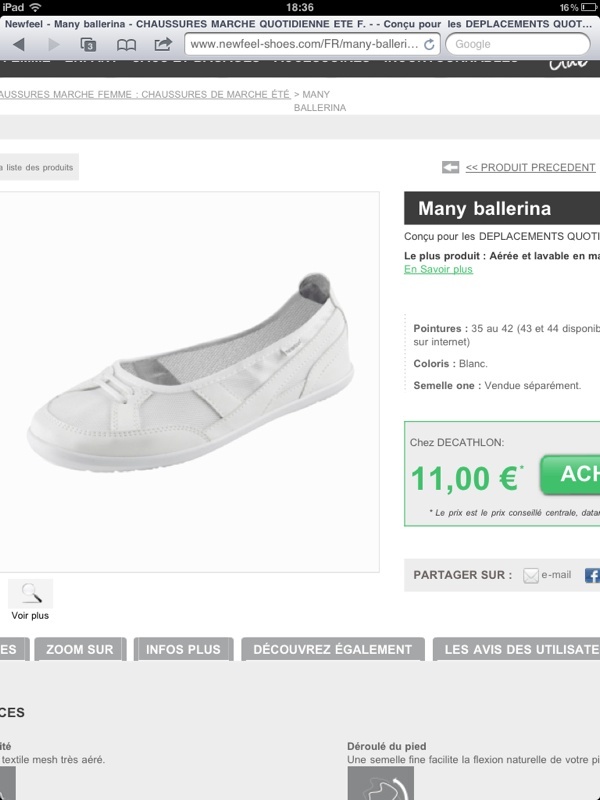Click the En Savoir plus link
Viewport: 600px width, 800px height.
click(x=438, y=269)
